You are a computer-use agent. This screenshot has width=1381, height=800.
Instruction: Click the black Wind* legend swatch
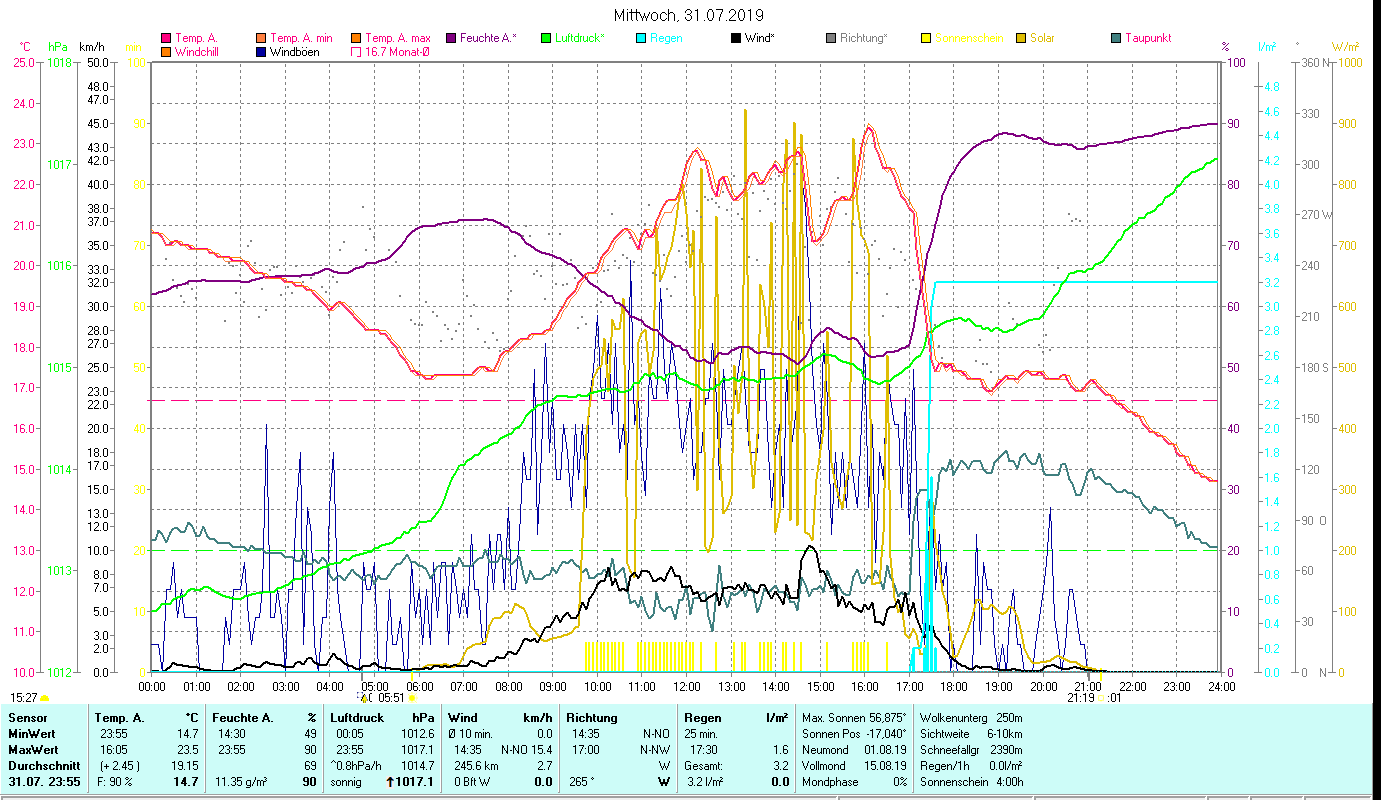click(736, 38)
